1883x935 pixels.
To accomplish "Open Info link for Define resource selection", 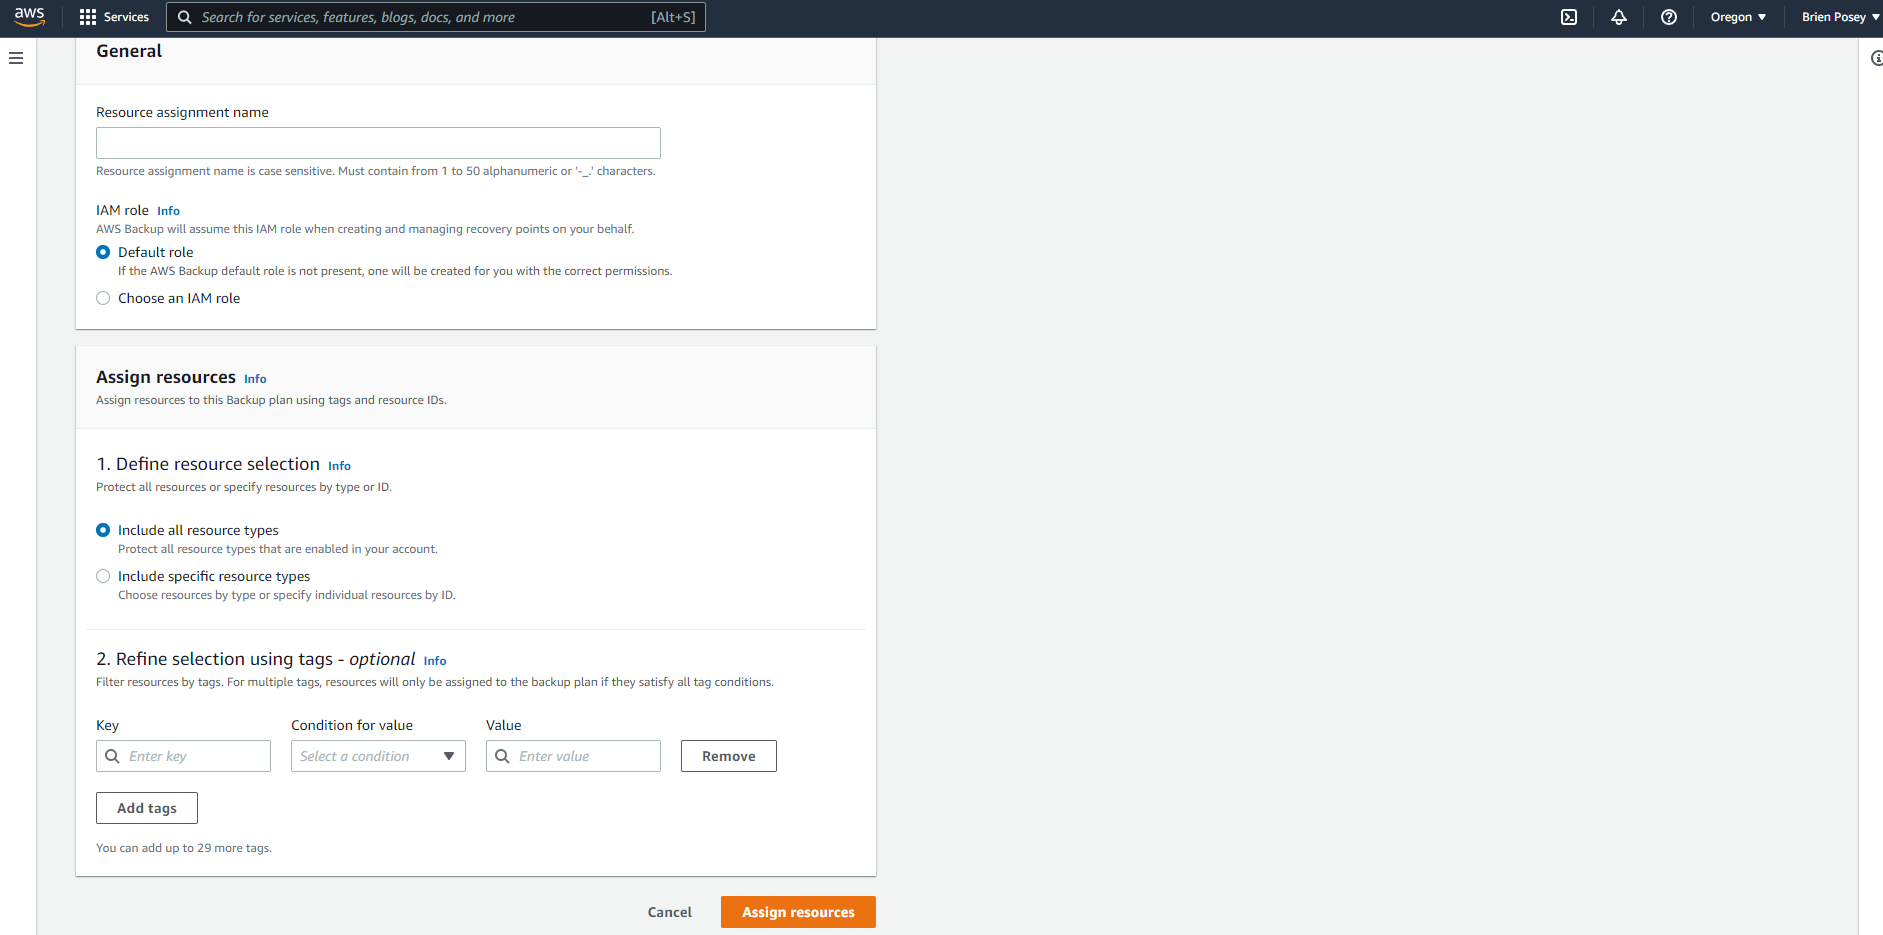I will tap(339, 466).
